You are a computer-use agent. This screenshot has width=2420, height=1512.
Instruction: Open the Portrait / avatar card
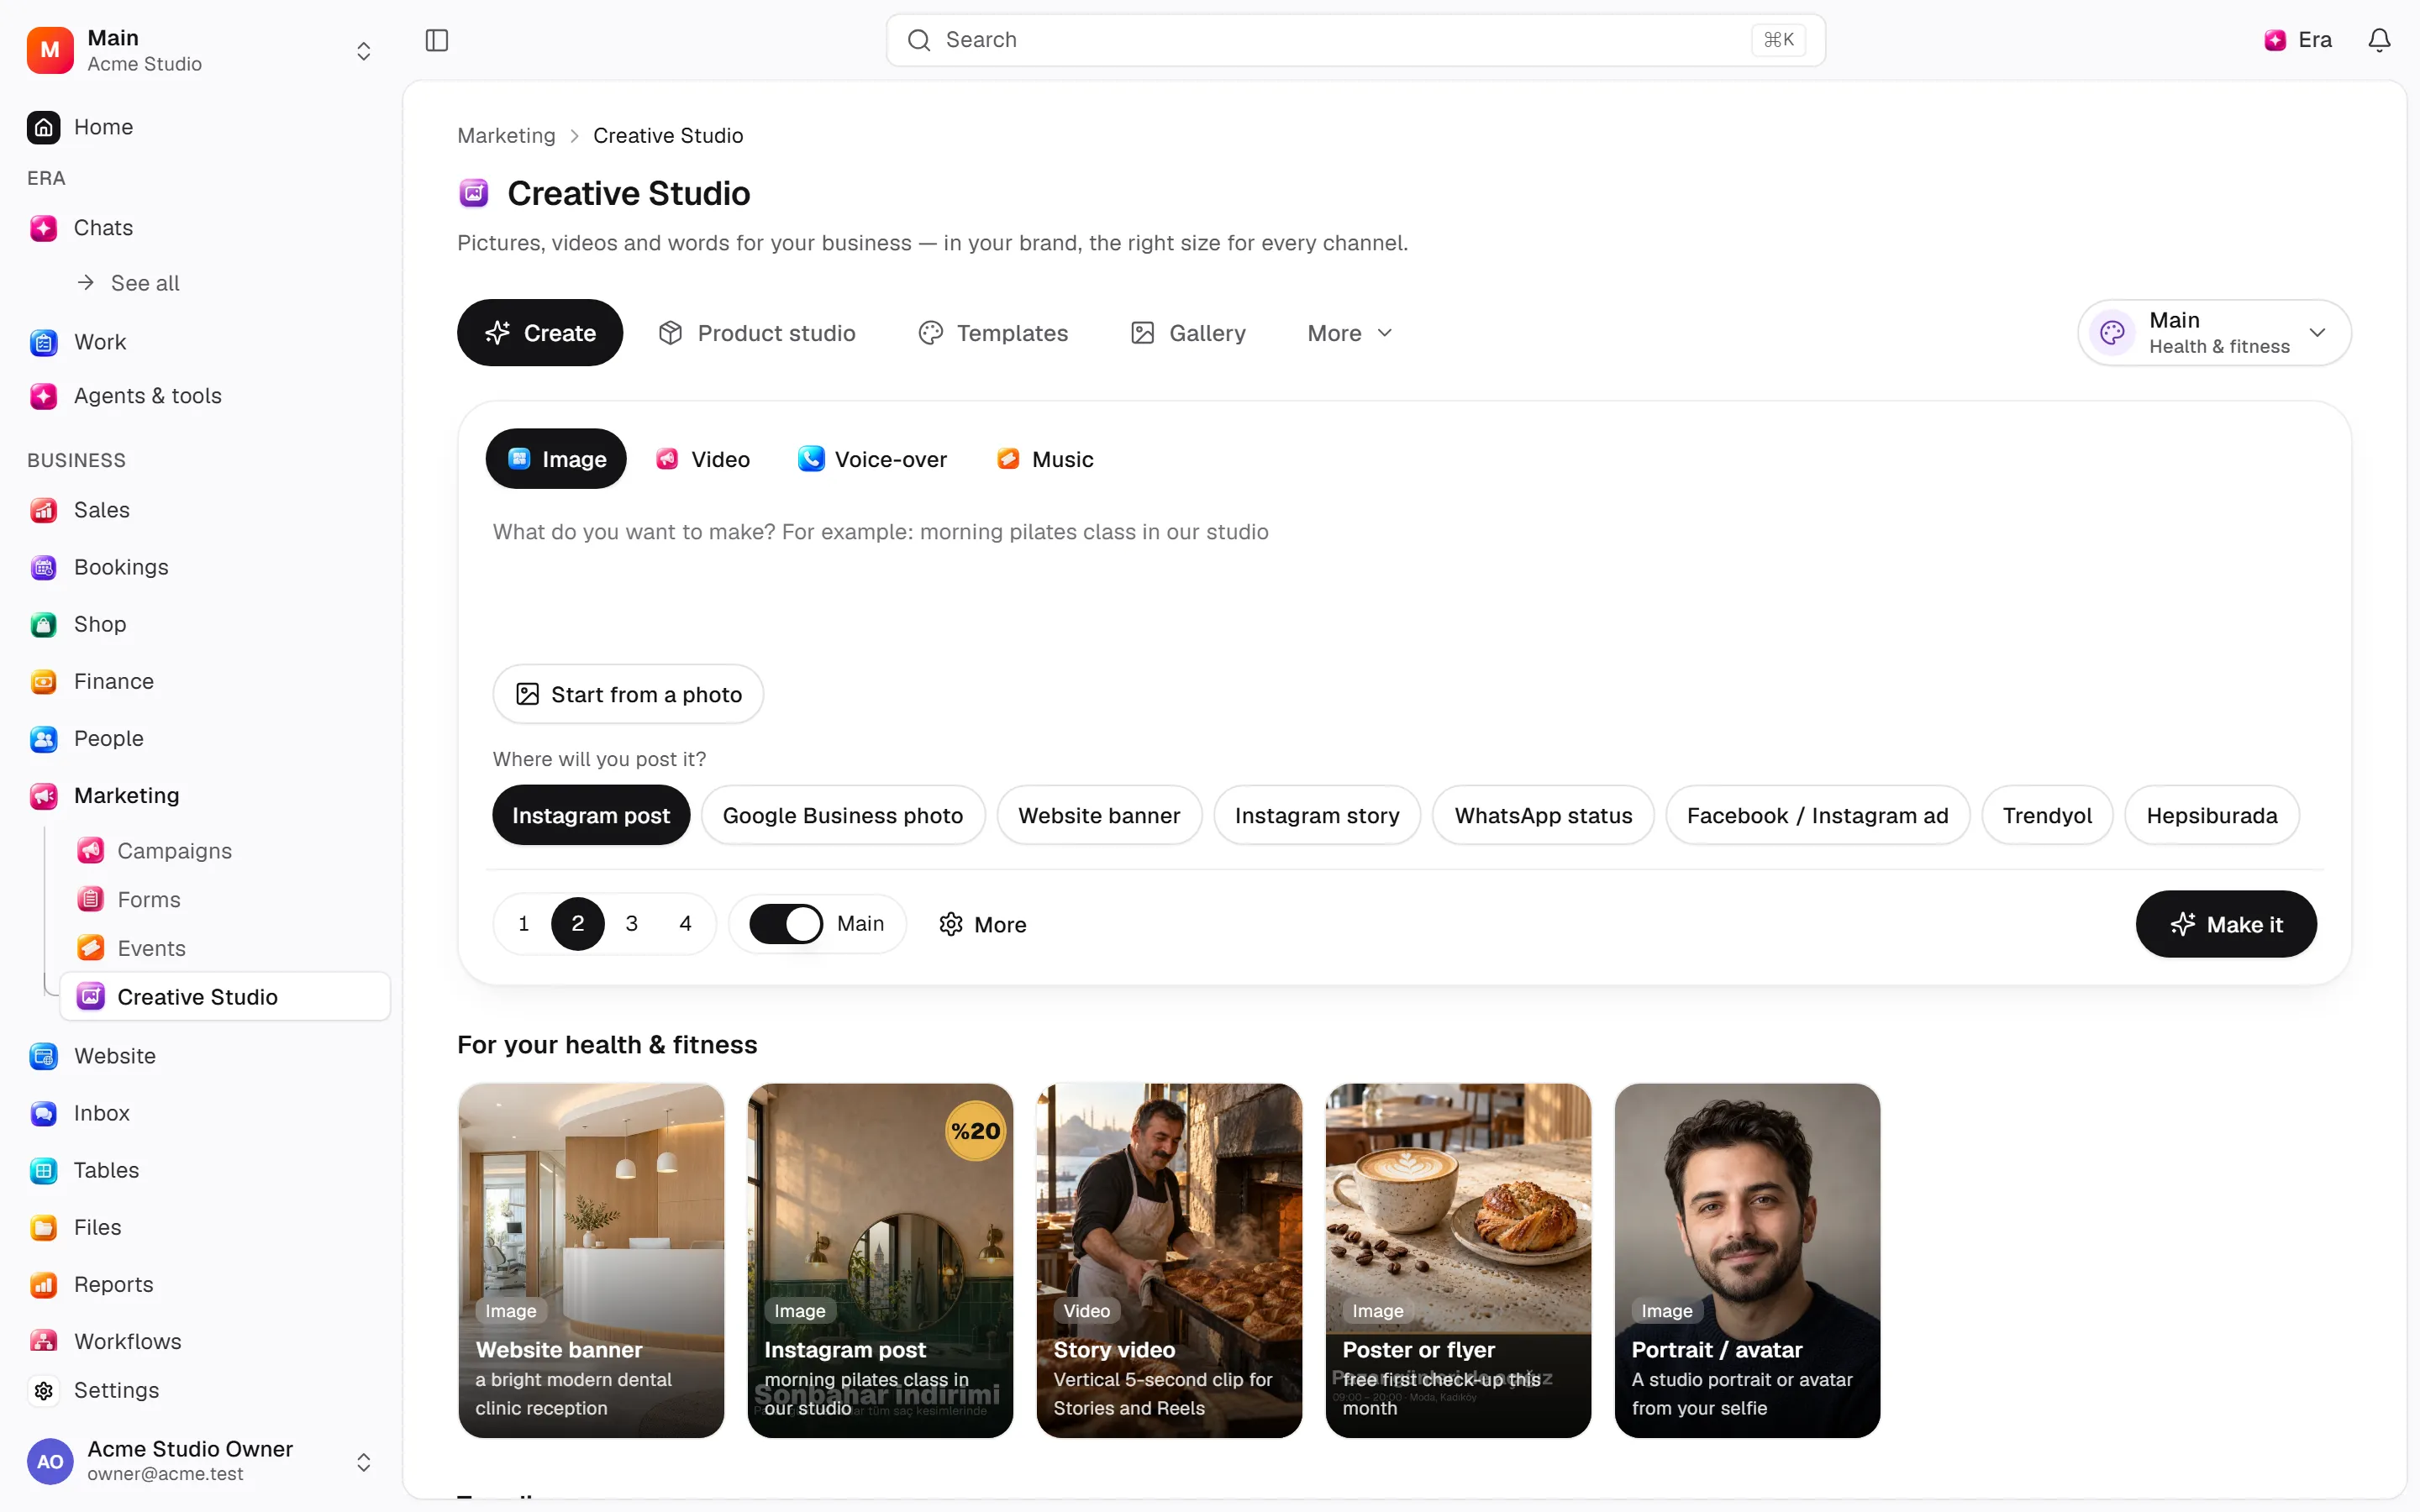(1747, 1260)
